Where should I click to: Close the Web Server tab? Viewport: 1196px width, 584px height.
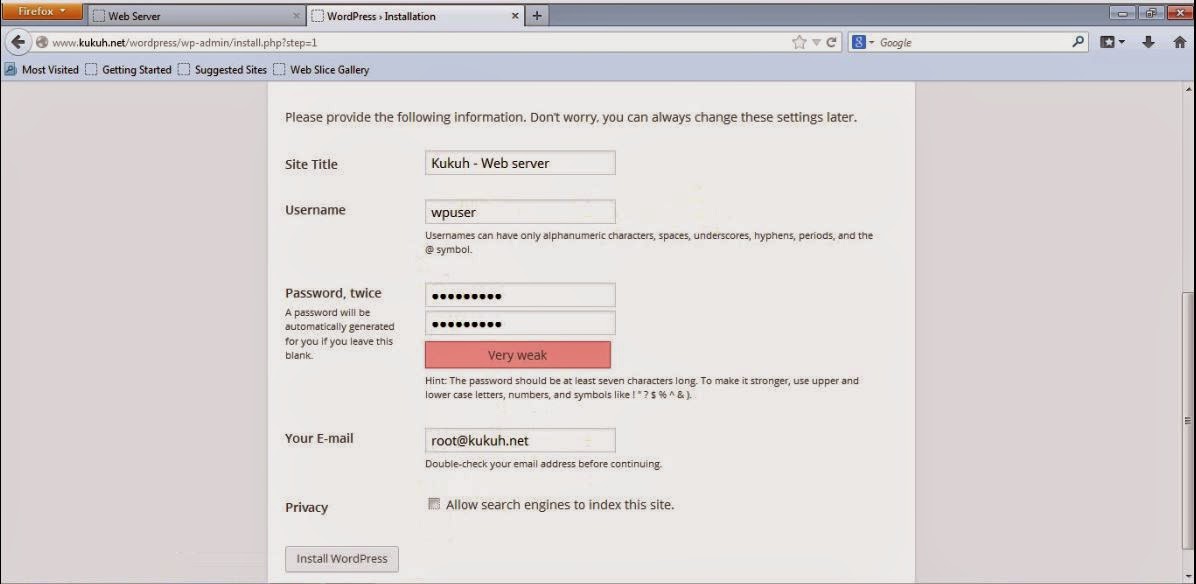[297, 15]
